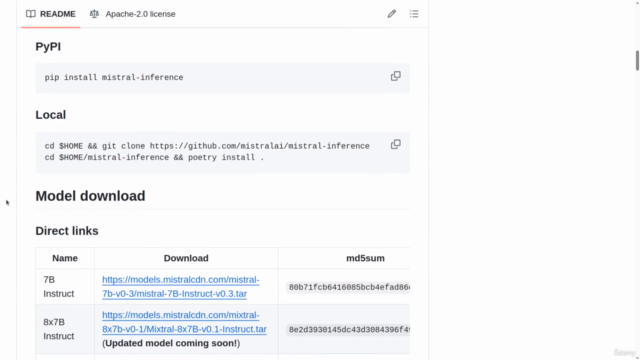Click the "md5sum" column header
This screenshot has width=640, height=360.
pos(365,258)
